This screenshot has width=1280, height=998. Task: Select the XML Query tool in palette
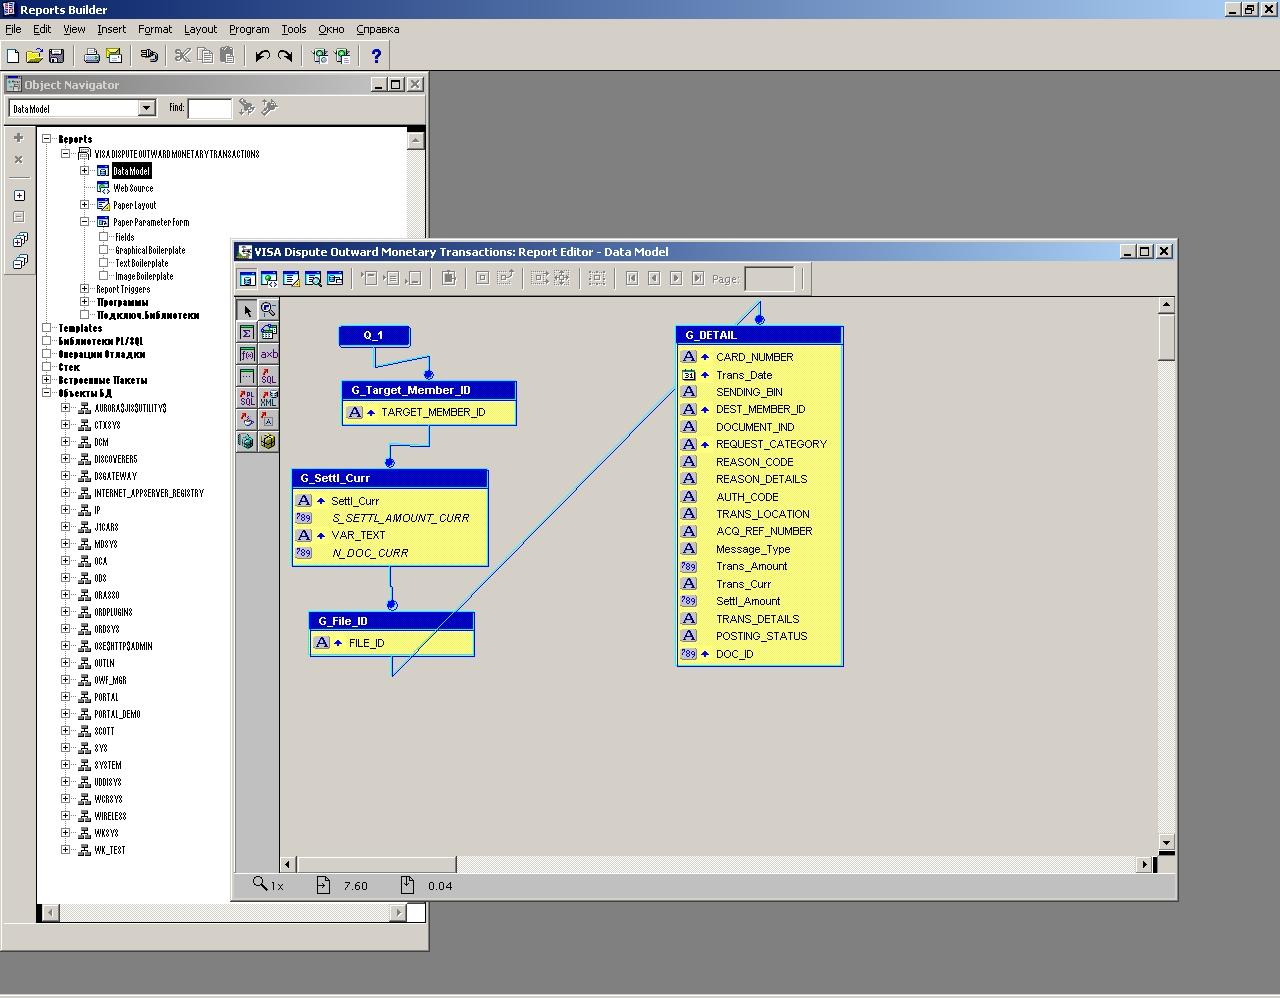click(268, 398)
